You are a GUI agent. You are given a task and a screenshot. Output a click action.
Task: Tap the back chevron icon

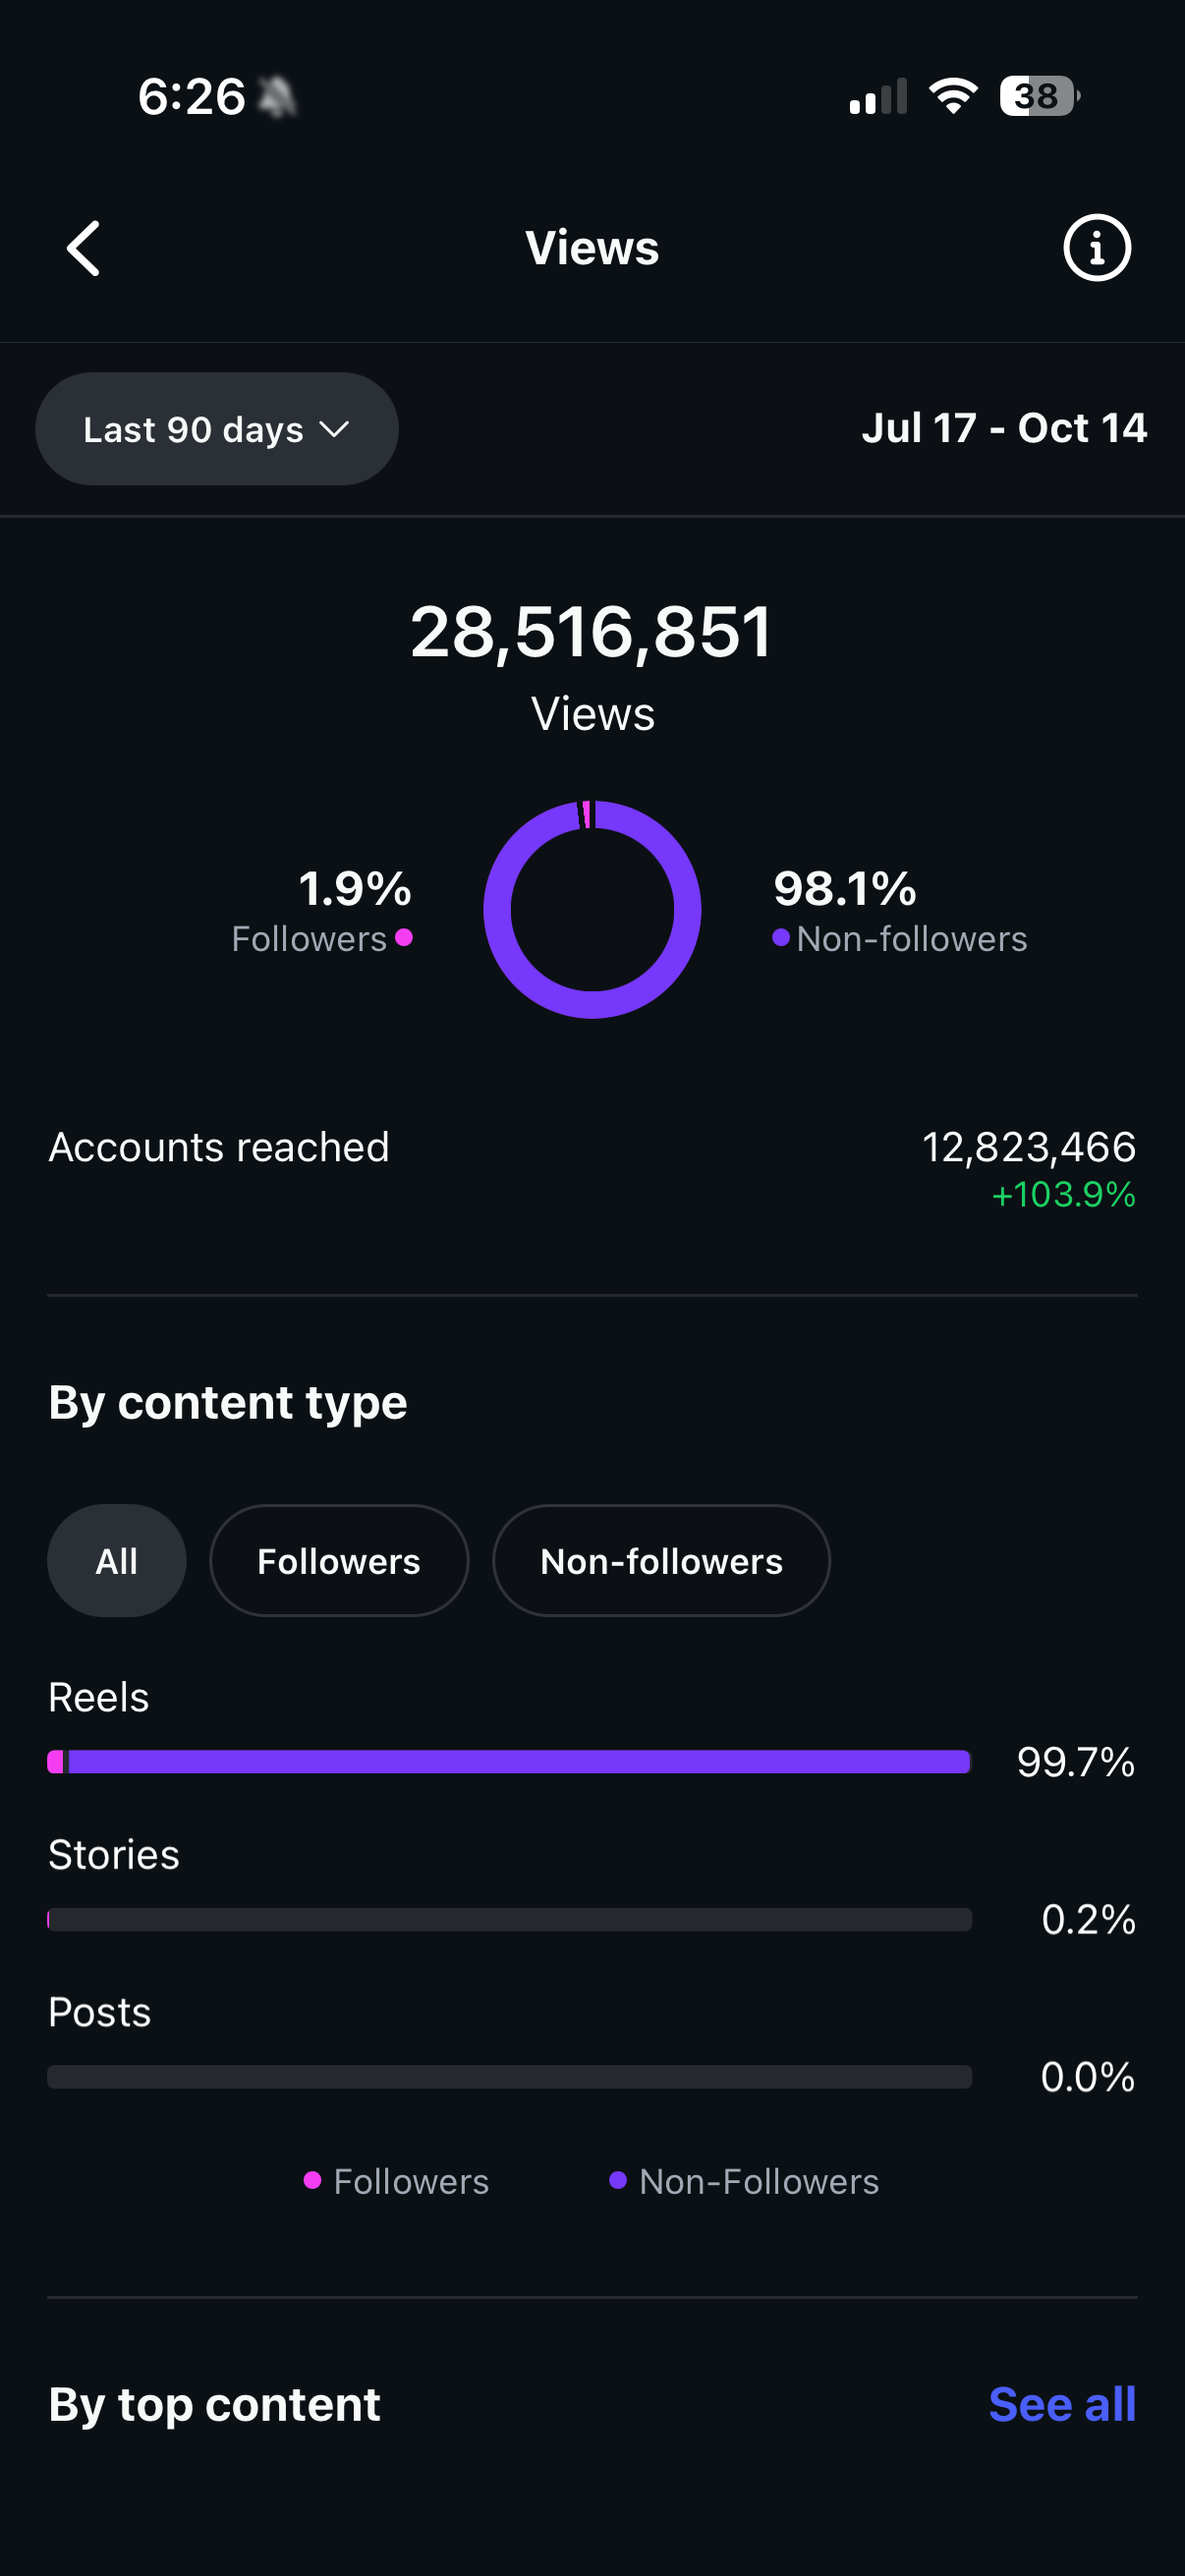[x=84, y=247]
